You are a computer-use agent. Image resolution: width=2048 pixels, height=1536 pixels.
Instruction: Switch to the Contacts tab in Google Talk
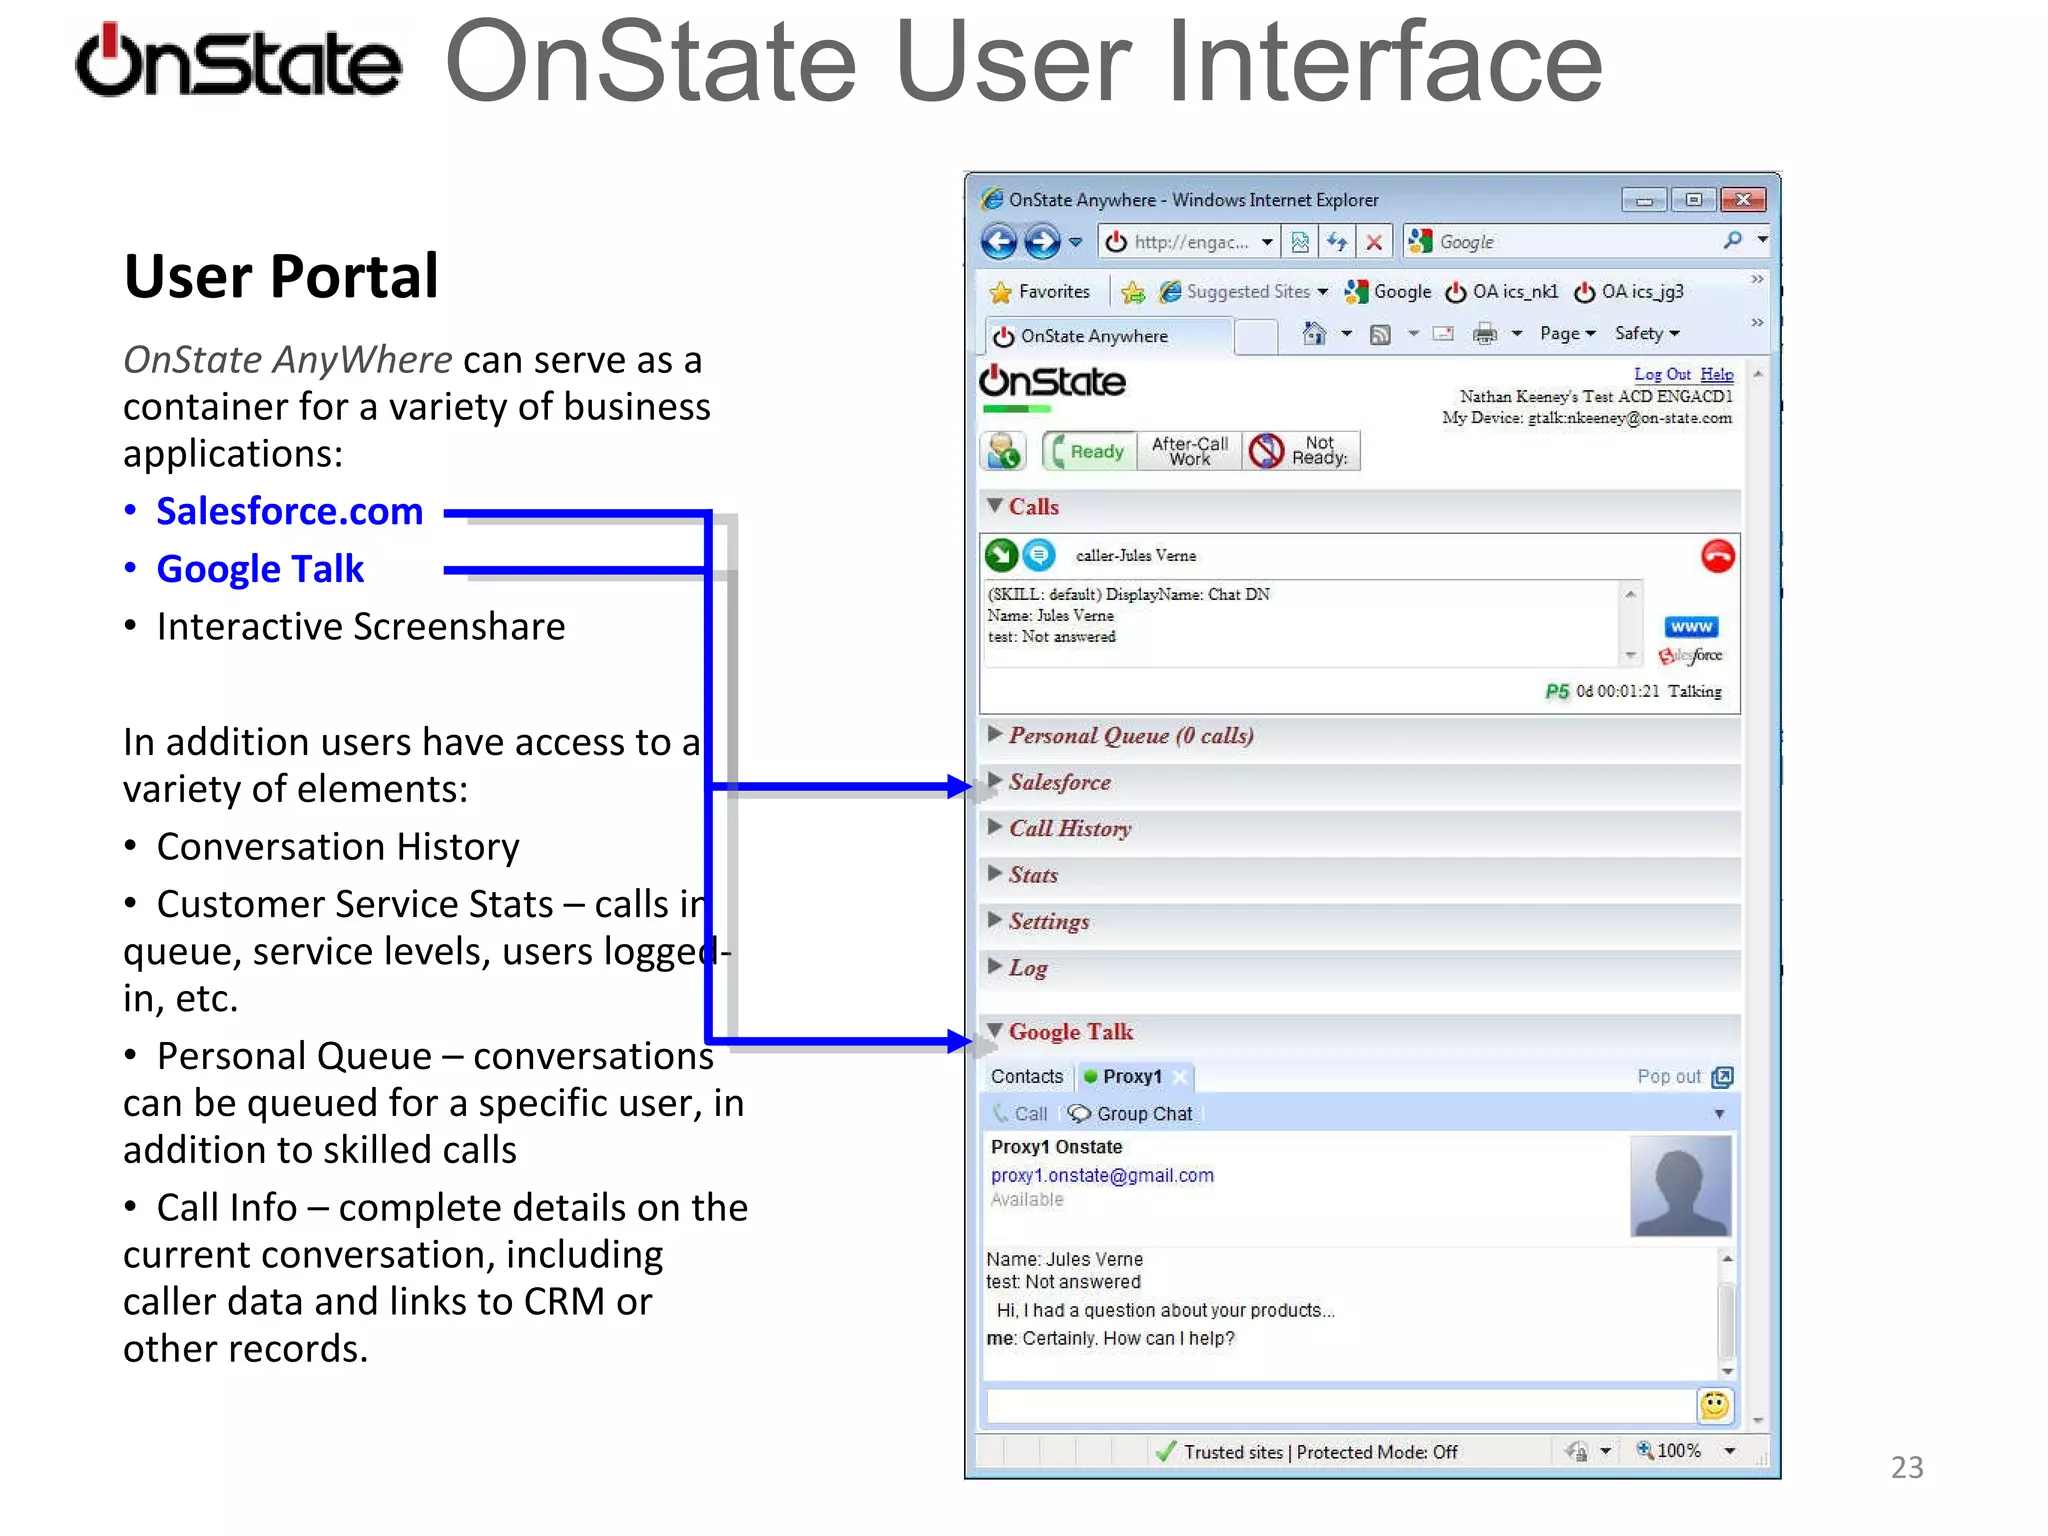click(x=1026, y=1077)
